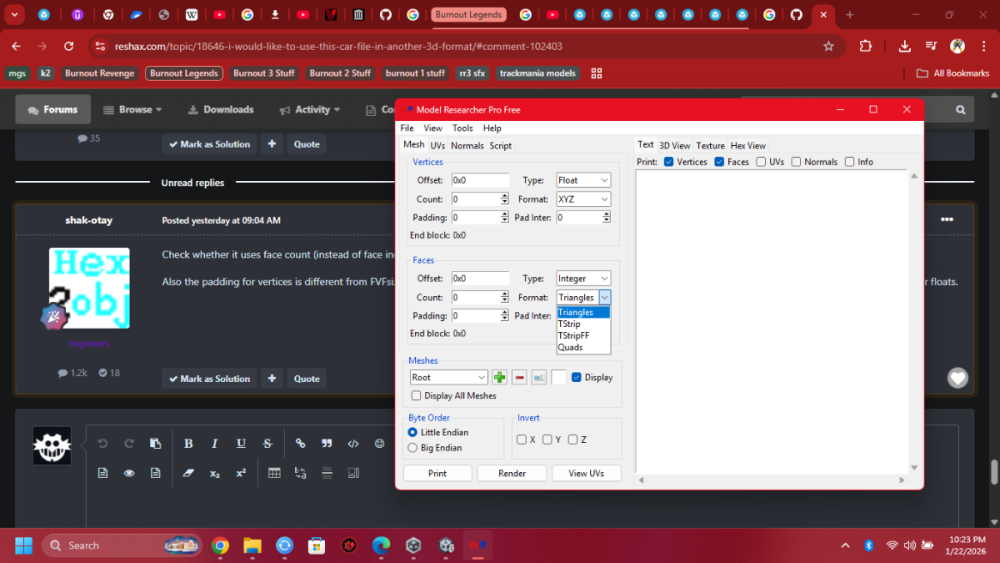
Task: Redo edit in reply editor
Action: [x=129, y=444]
